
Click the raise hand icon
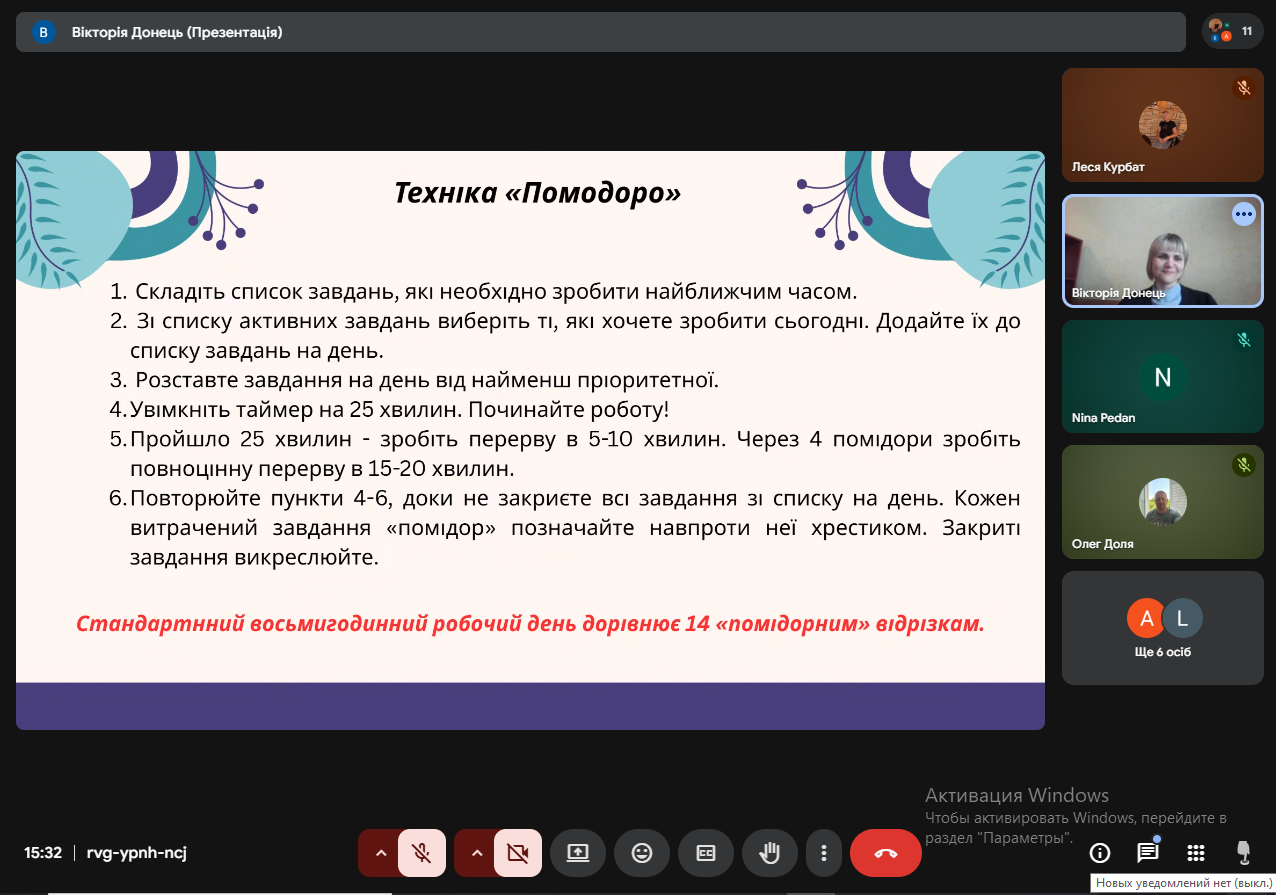pos(769,853)
